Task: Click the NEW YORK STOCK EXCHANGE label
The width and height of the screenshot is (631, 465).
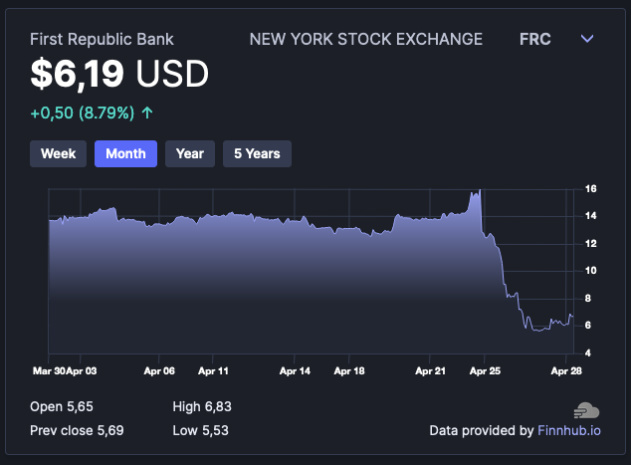Action: pos(365,39)
